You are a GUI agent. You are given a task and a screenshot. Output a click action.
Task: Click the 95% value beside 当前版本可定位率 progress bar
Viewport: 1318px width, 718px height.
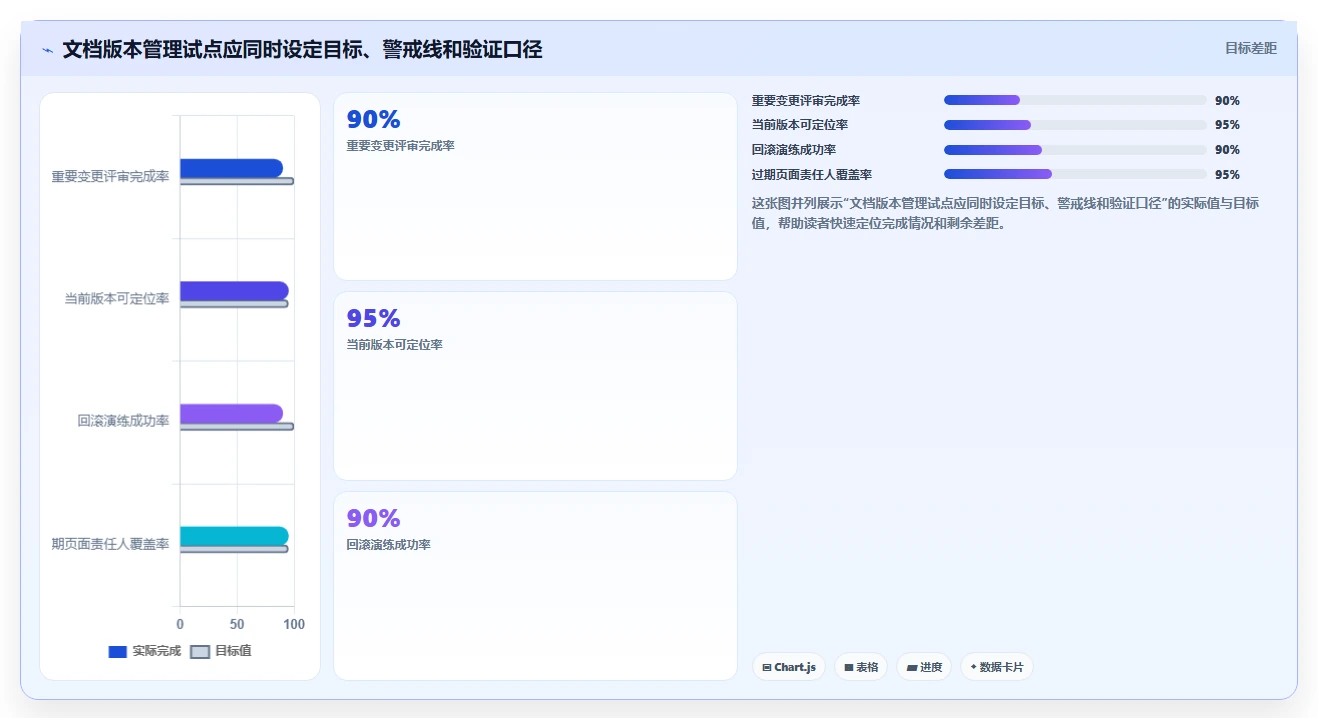1227,125
